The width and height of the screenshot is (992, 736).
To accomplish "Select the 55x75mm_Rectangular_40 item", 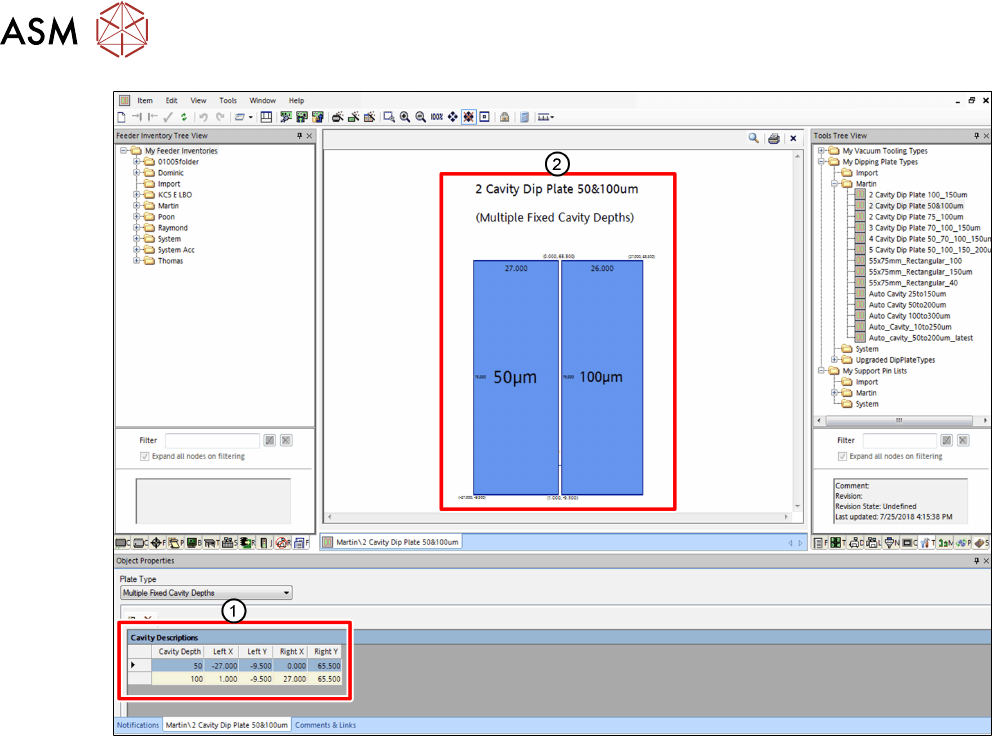I will [913, 283].
